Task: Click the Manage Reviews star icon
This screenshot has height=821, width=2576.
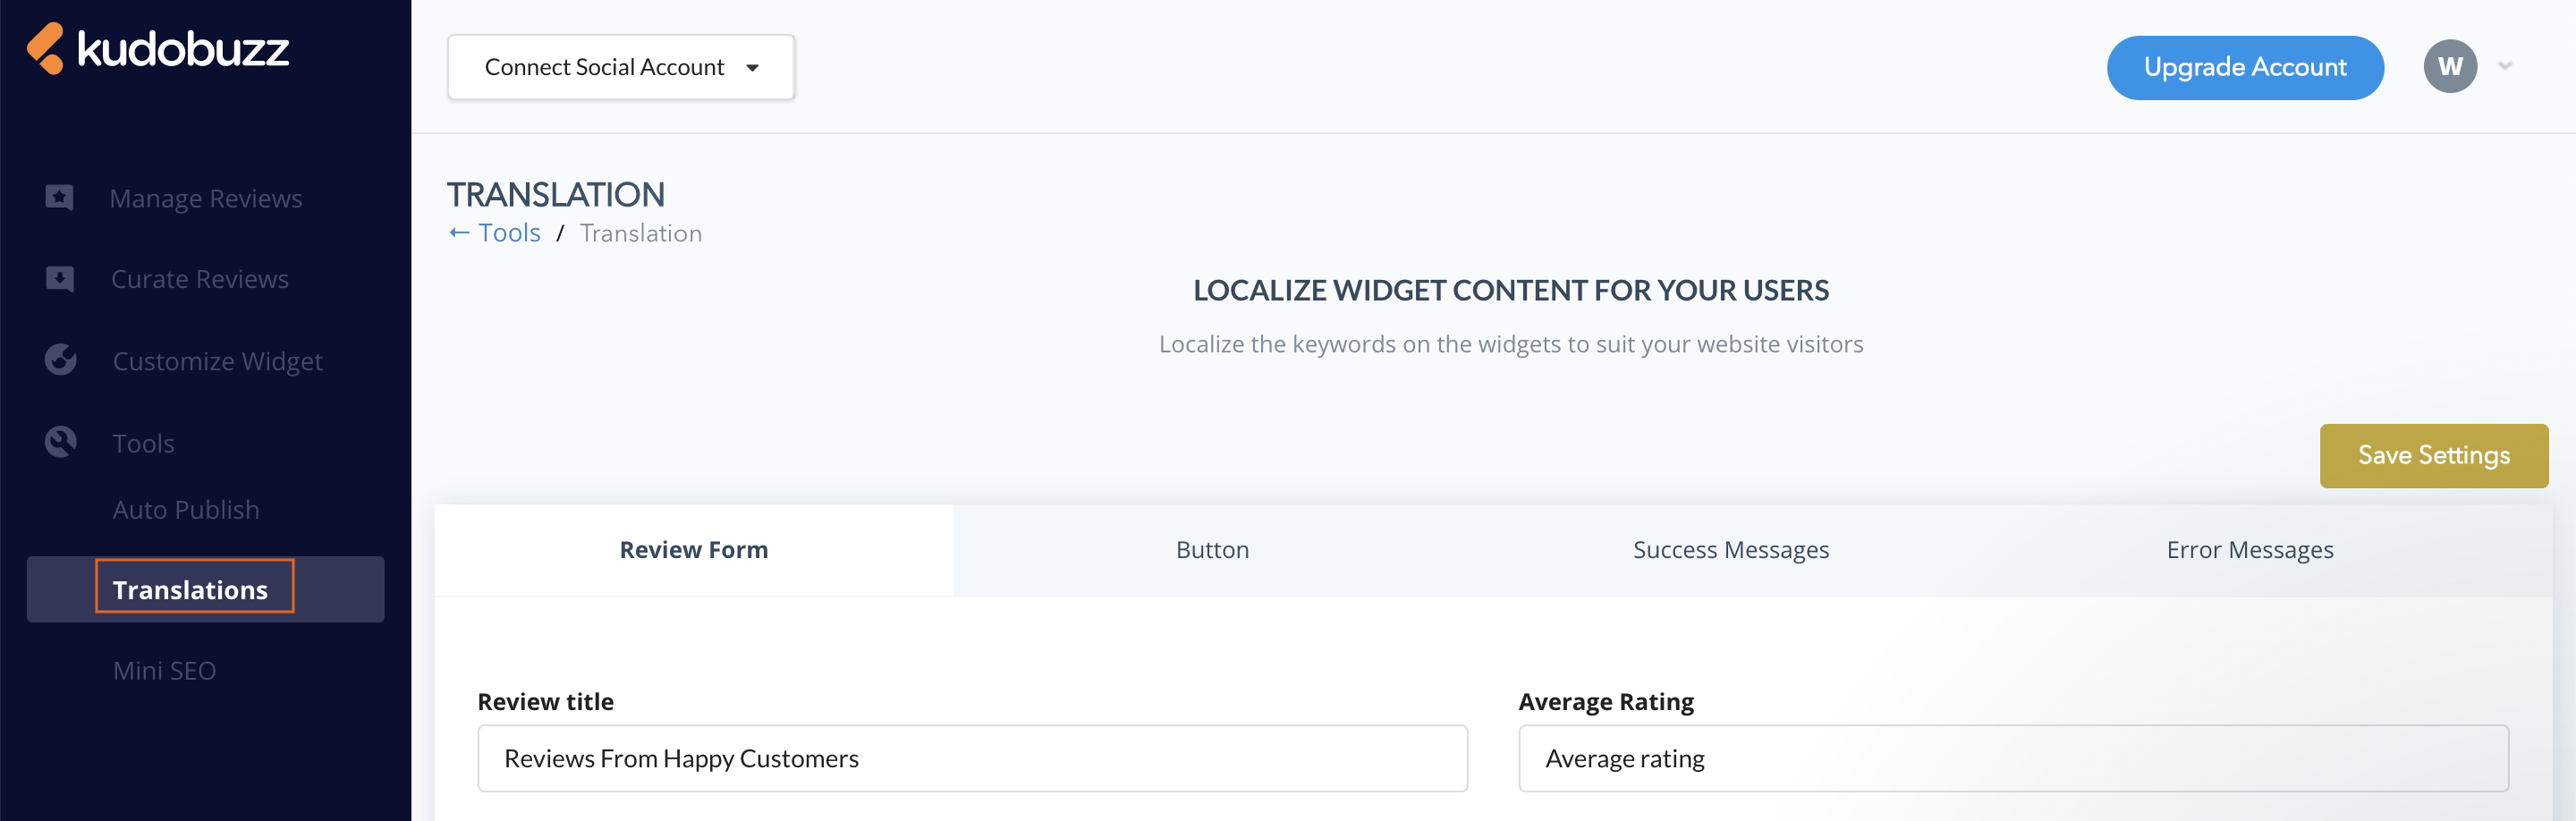Action: [x=59, y=197]
